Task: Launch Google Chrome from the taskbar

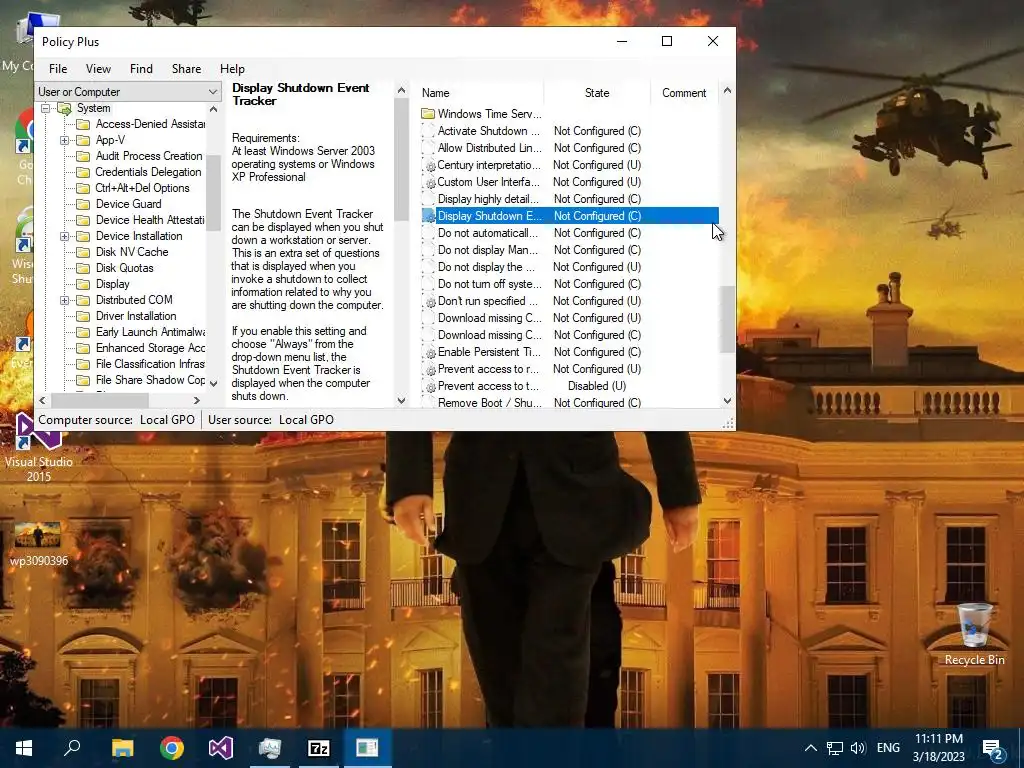Action: pyautogui.click(x=172, y=748)
